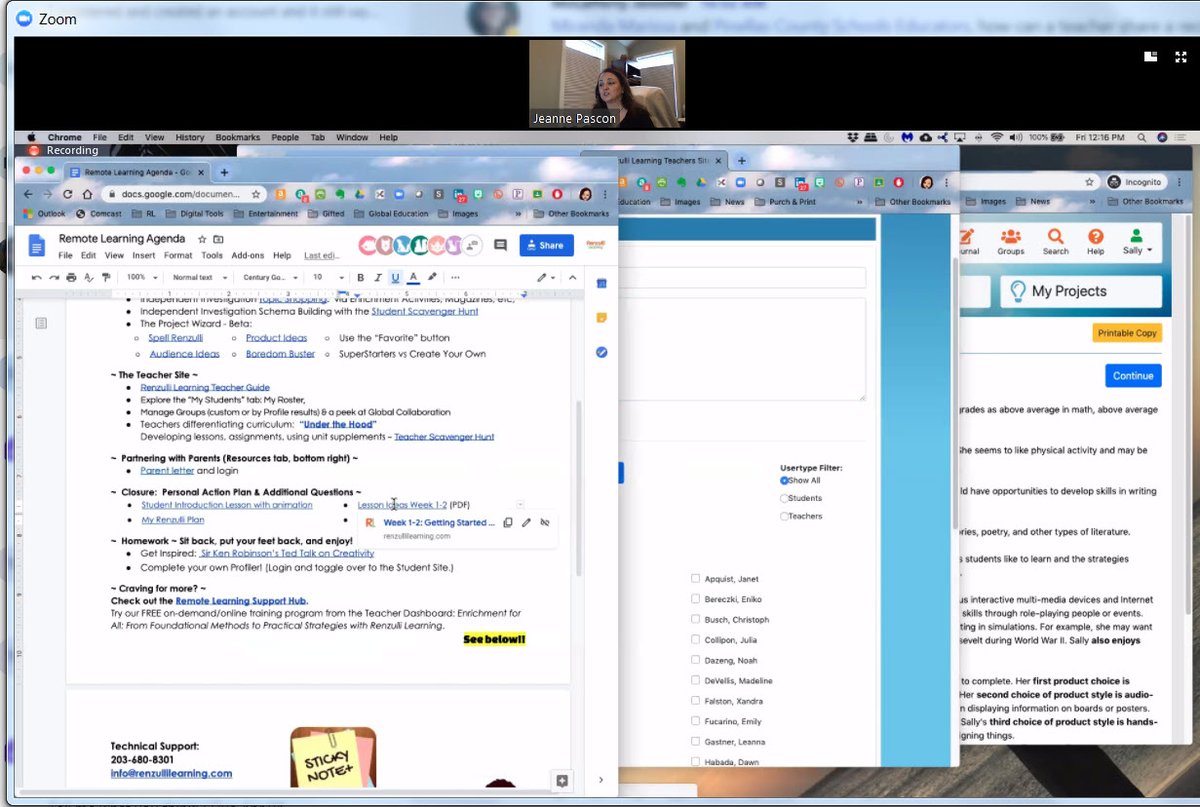The image size is (1200, 807).
Task: Select the Show All radio button
Action: [785, 480]
